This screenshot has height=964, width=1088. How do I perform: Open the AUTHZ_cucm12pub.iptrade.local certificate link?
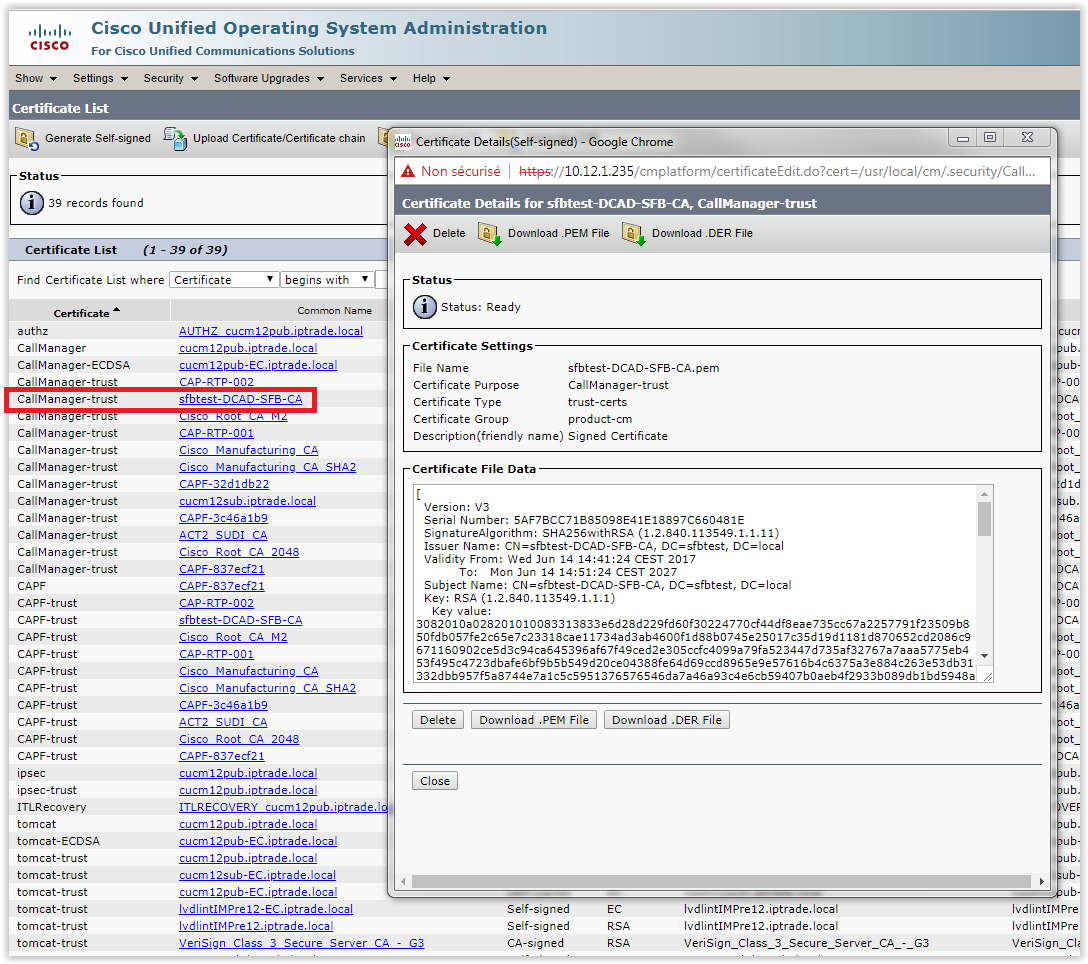[x=271, y=331]
